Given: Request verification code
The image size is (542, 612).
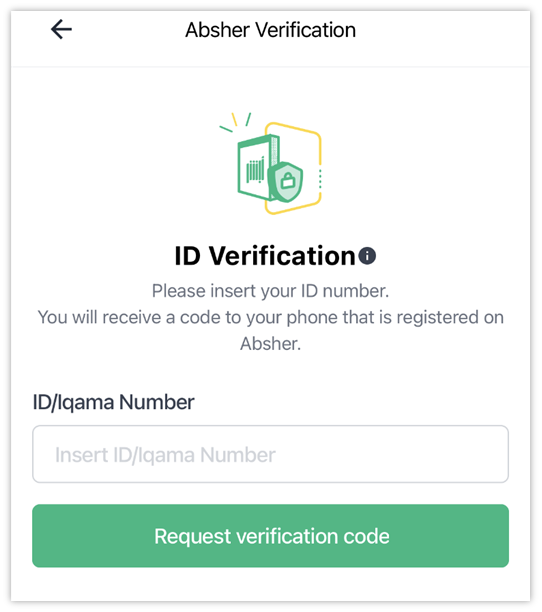Looking at the screenshot, I should pos(270,536).
